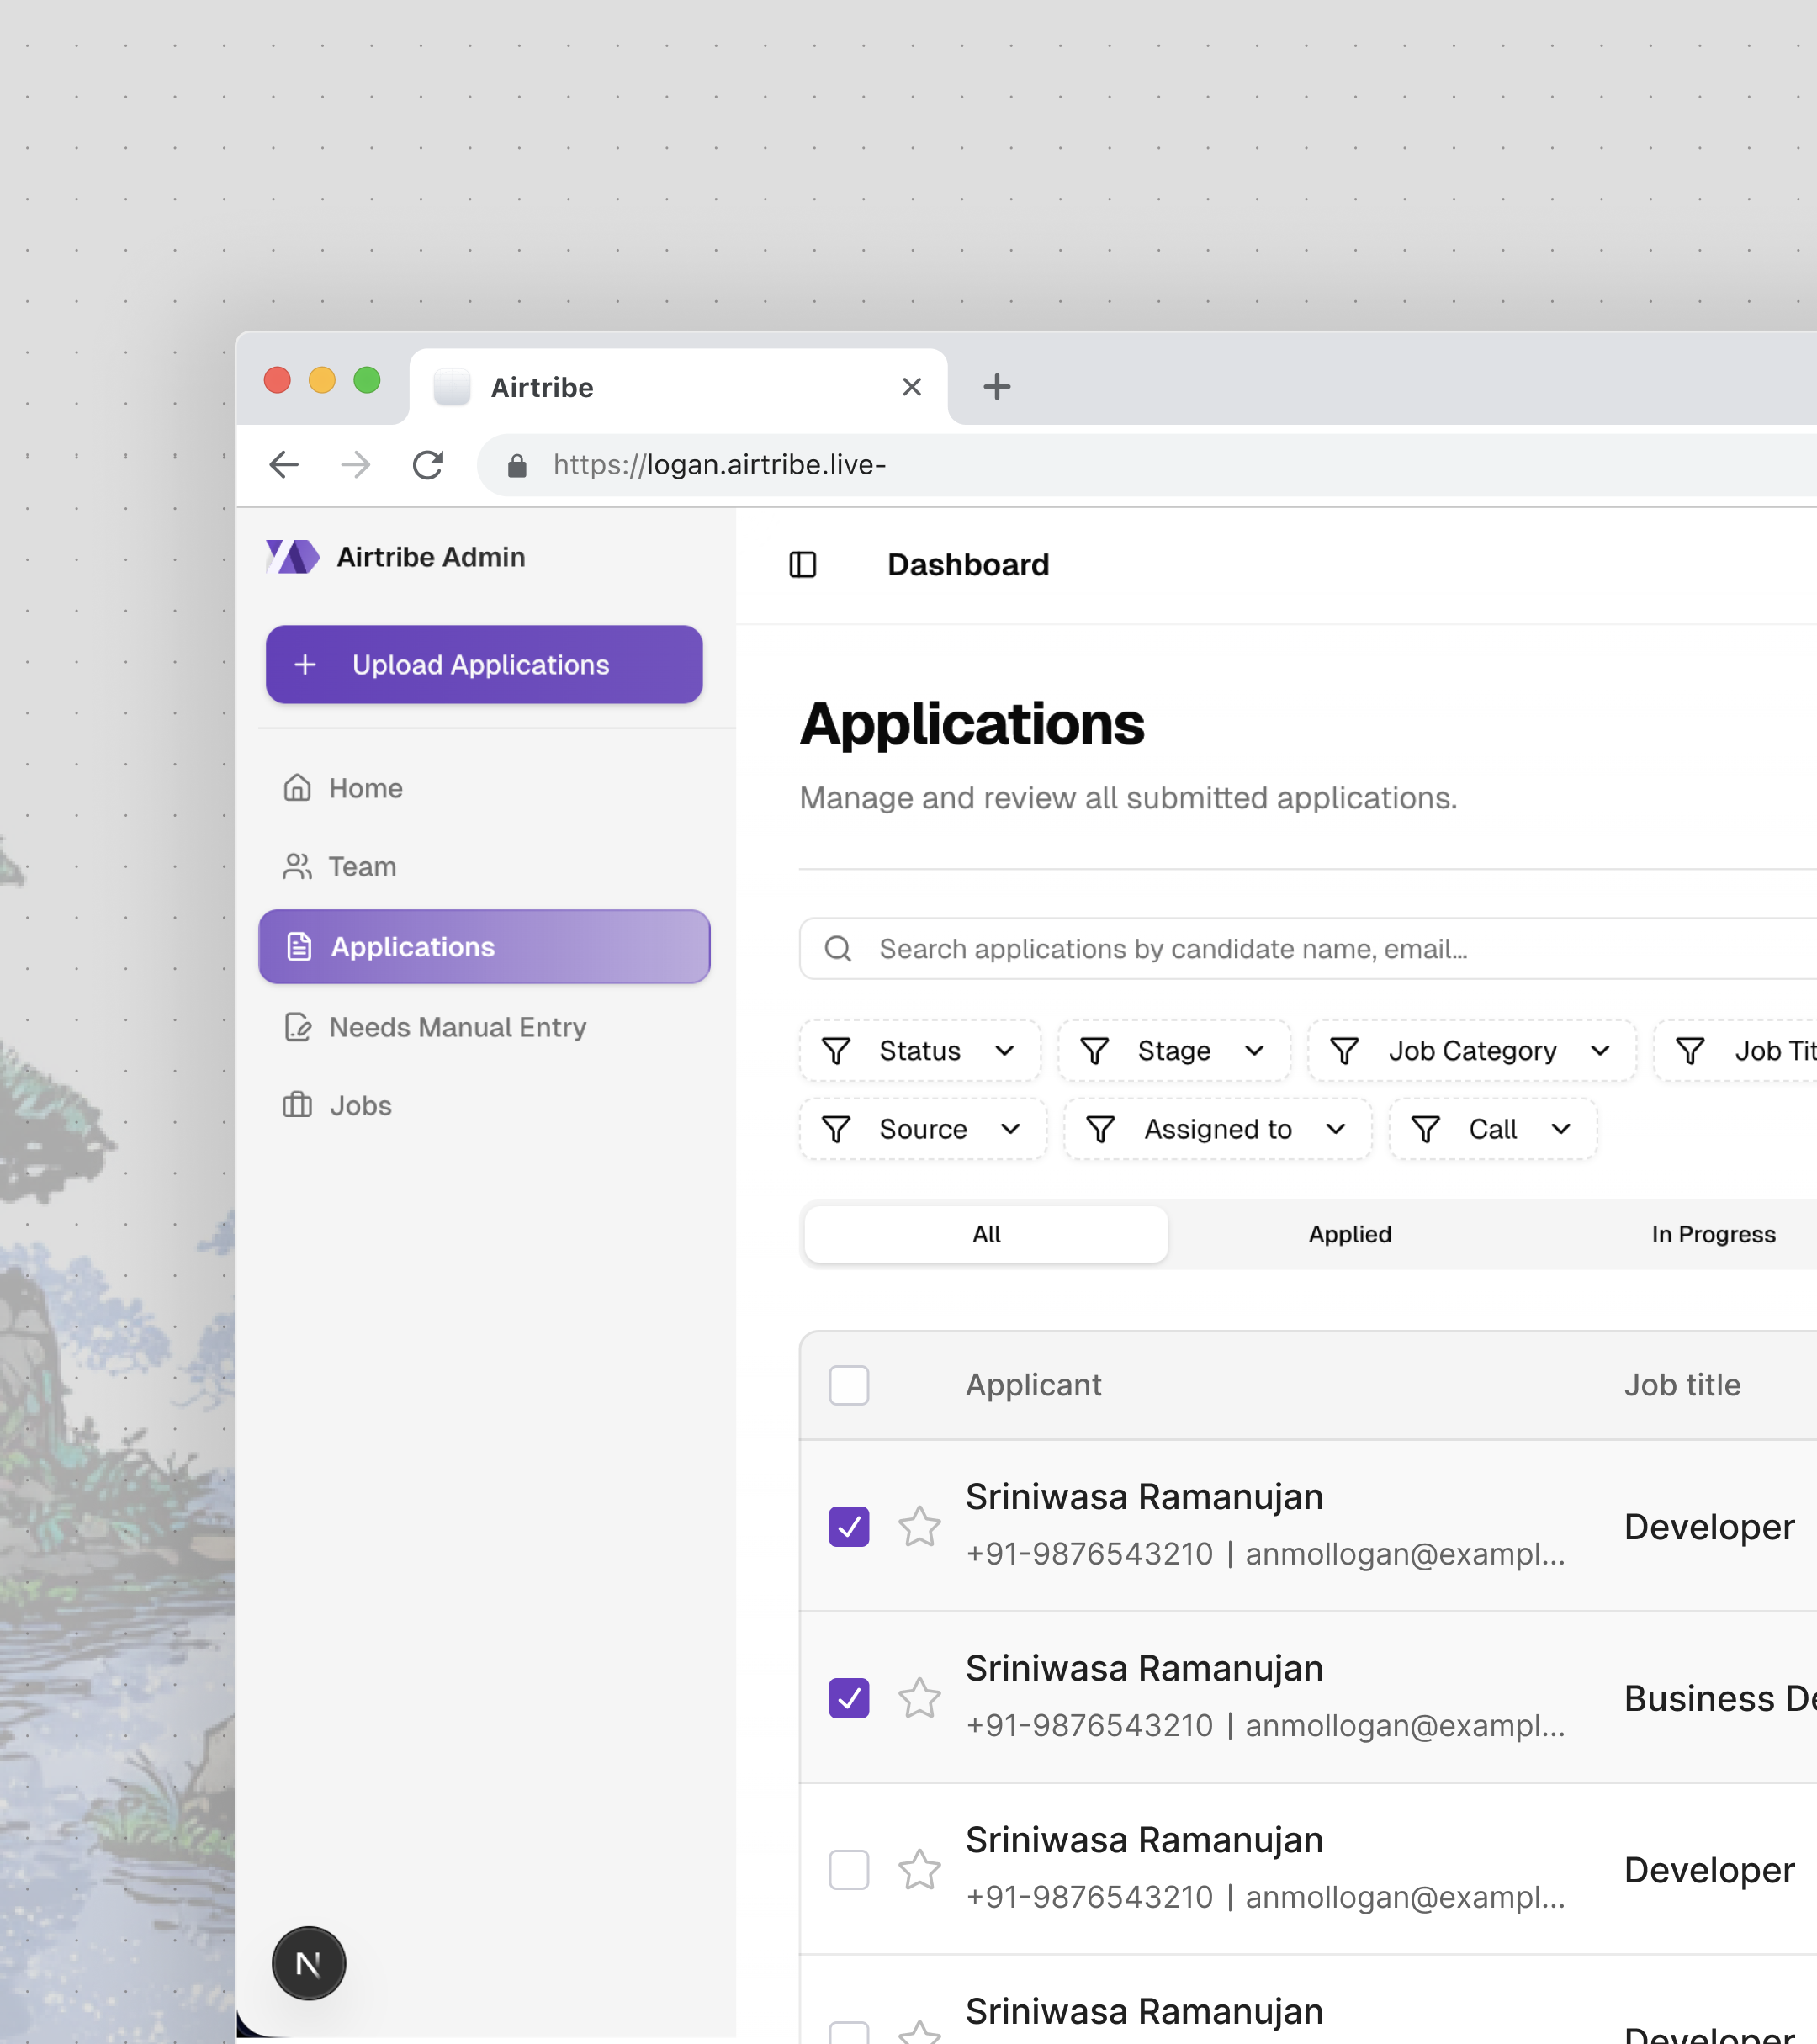Click the Upload Applications button
This screenshot has width=1817, height=2044.
(x=484, y=665)
